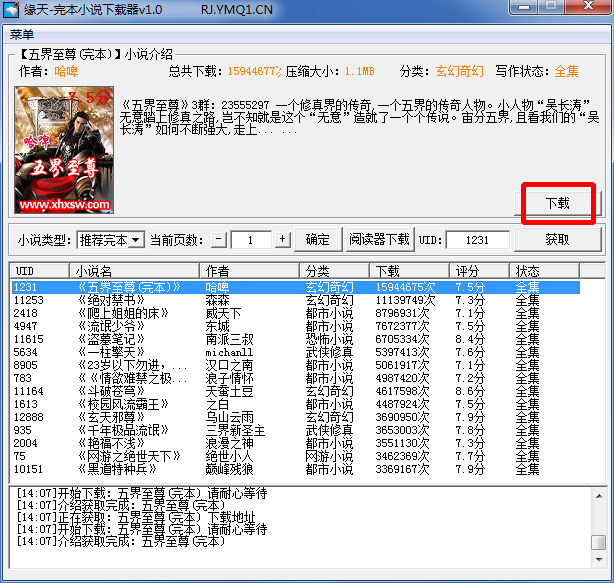Open the 菜单 menu

pyautogui.click(x=22, y=34)
